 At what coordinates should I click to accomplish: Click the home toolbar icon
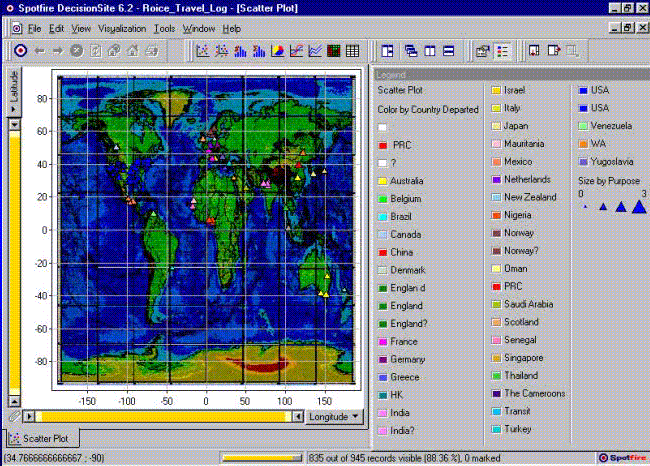tap(133, 51)
